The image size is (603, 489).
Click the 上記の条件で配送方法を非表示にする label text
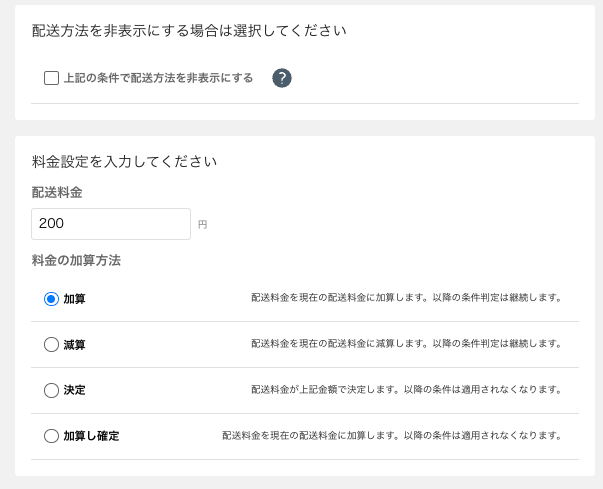(x=158, y=78)
